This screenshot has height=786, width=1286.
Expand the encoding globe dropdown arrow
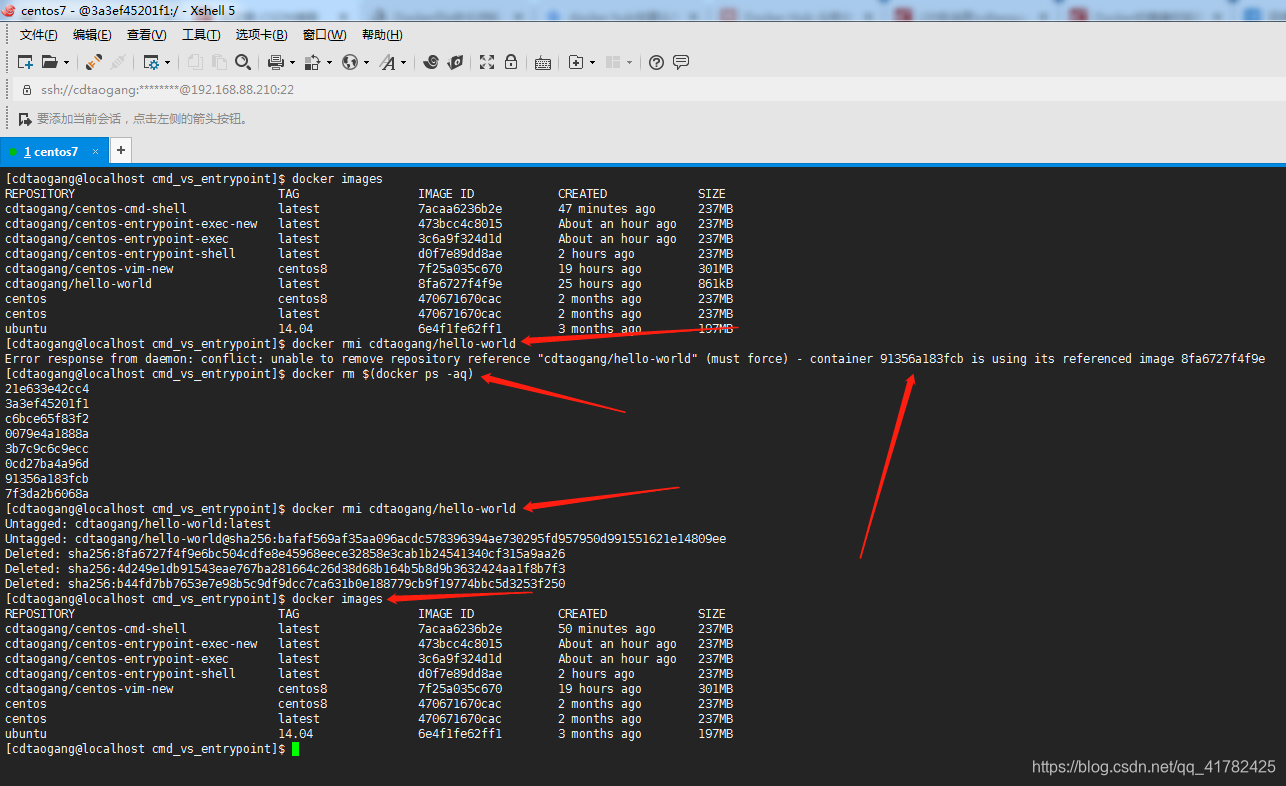click(x=366, y=62)
